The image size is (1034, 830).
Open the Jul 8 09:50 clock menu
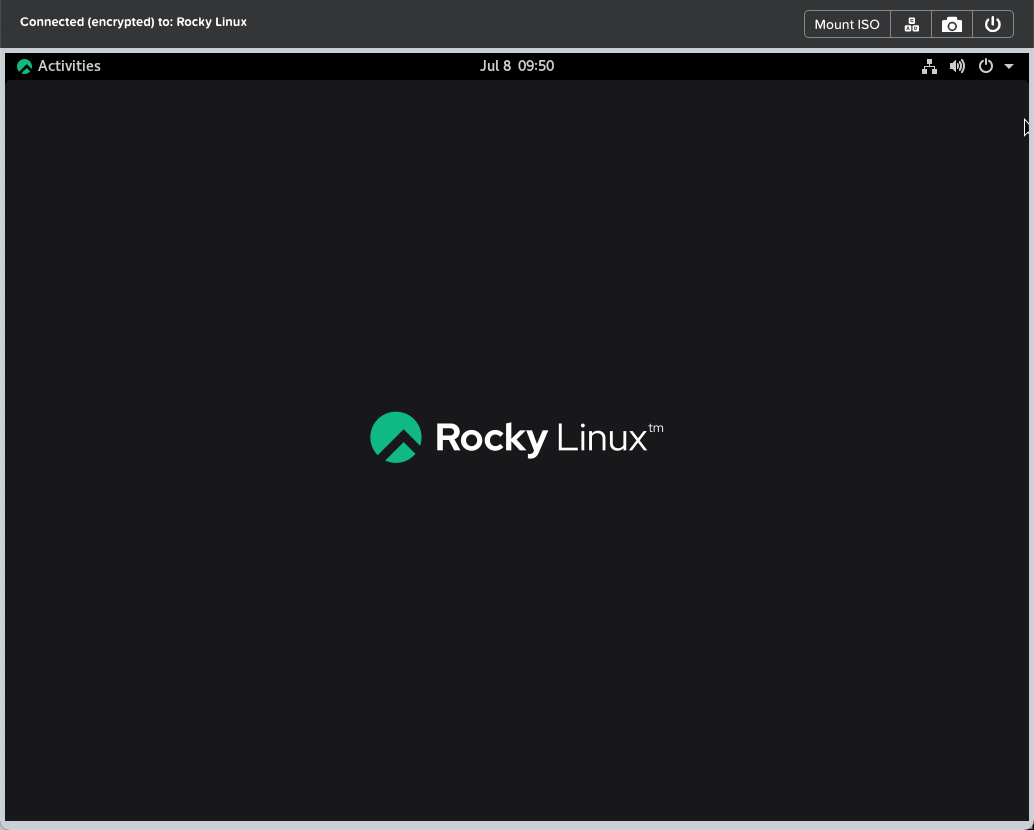coord(517,66)
